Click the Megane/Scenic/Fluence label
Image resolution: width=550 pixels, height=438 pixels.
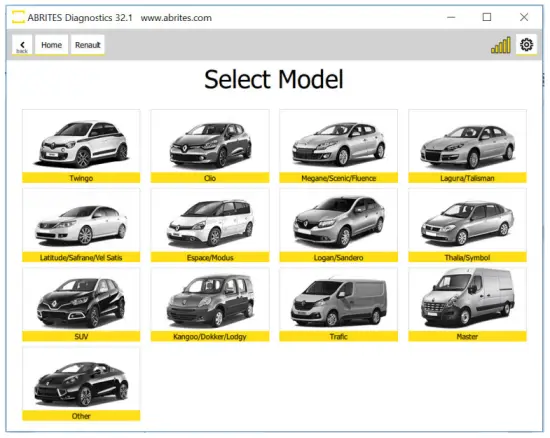click(338, 178)
